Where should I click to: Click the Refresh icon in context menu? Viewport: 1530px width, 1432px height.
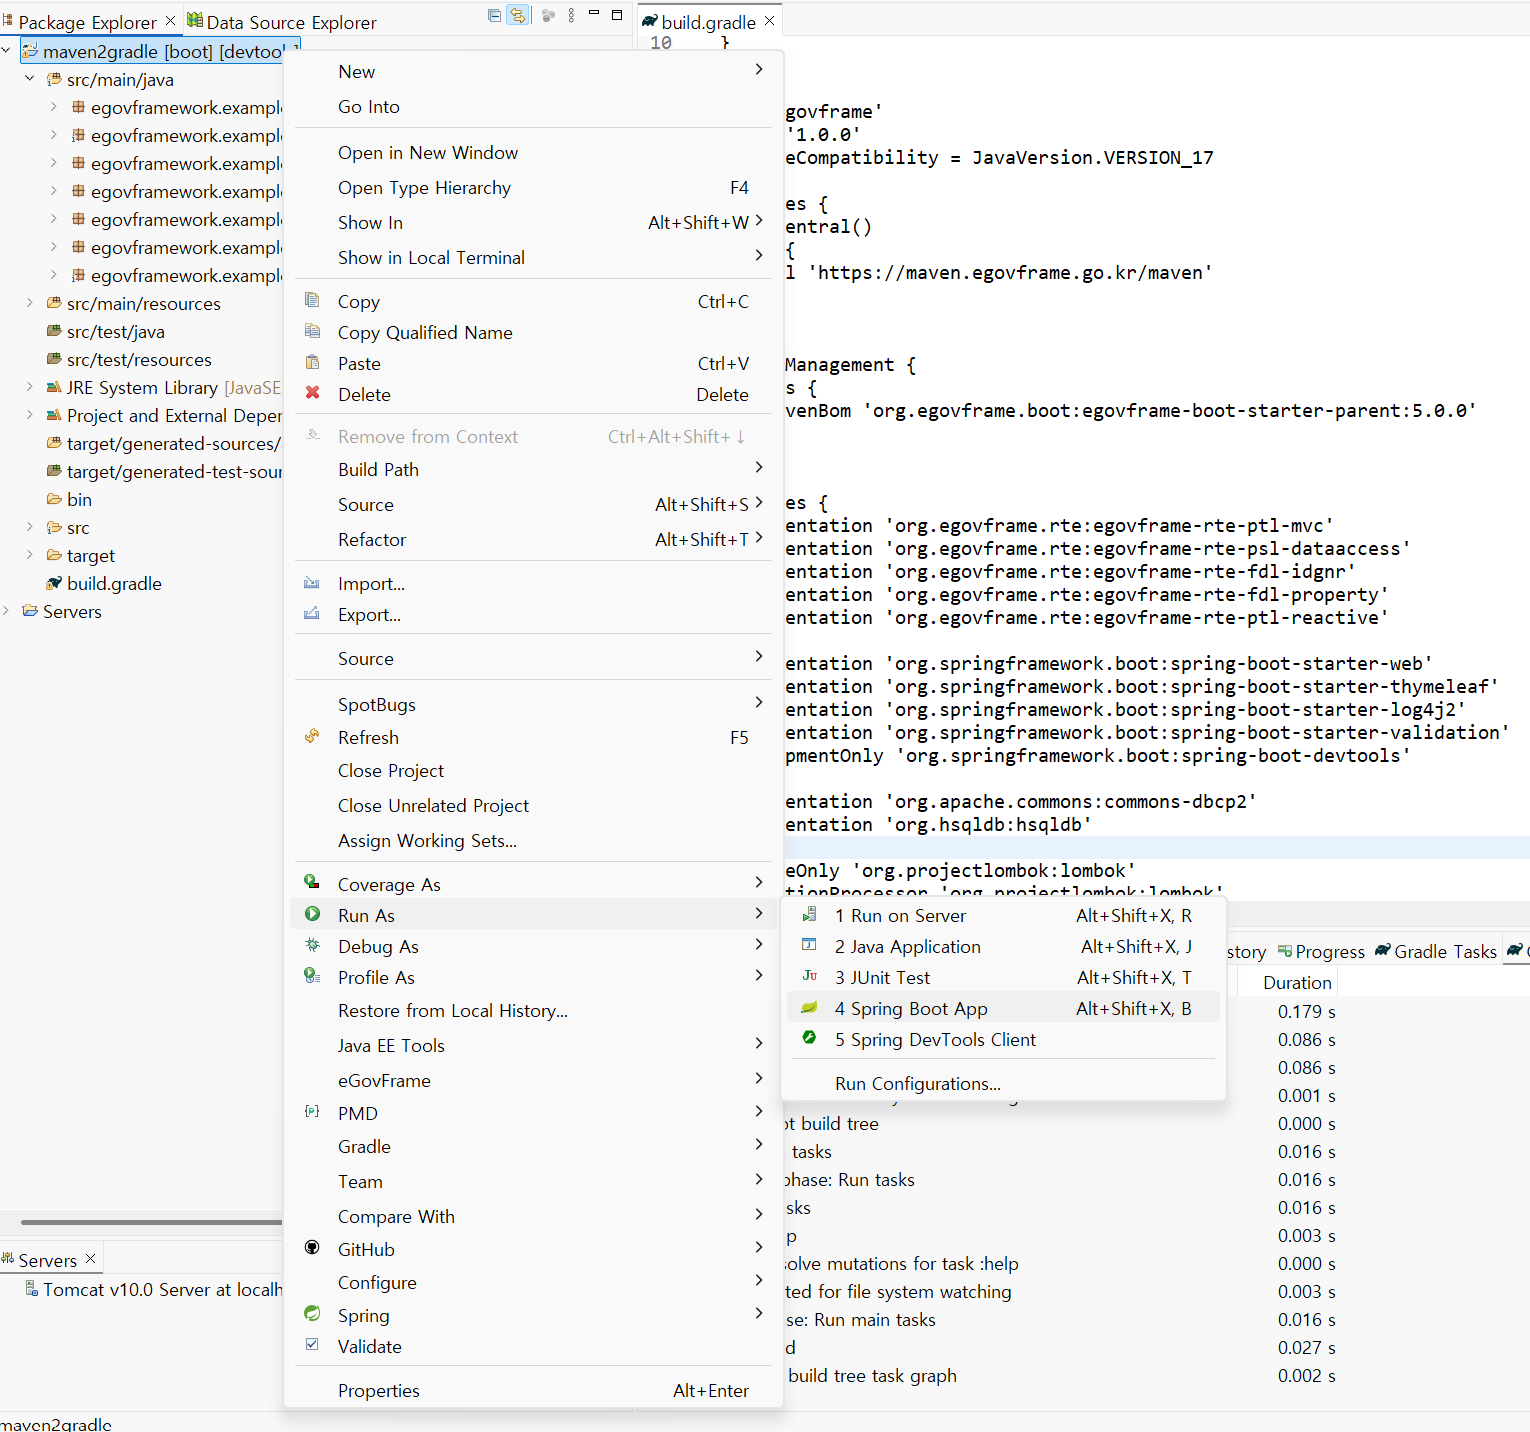point(313,737)
